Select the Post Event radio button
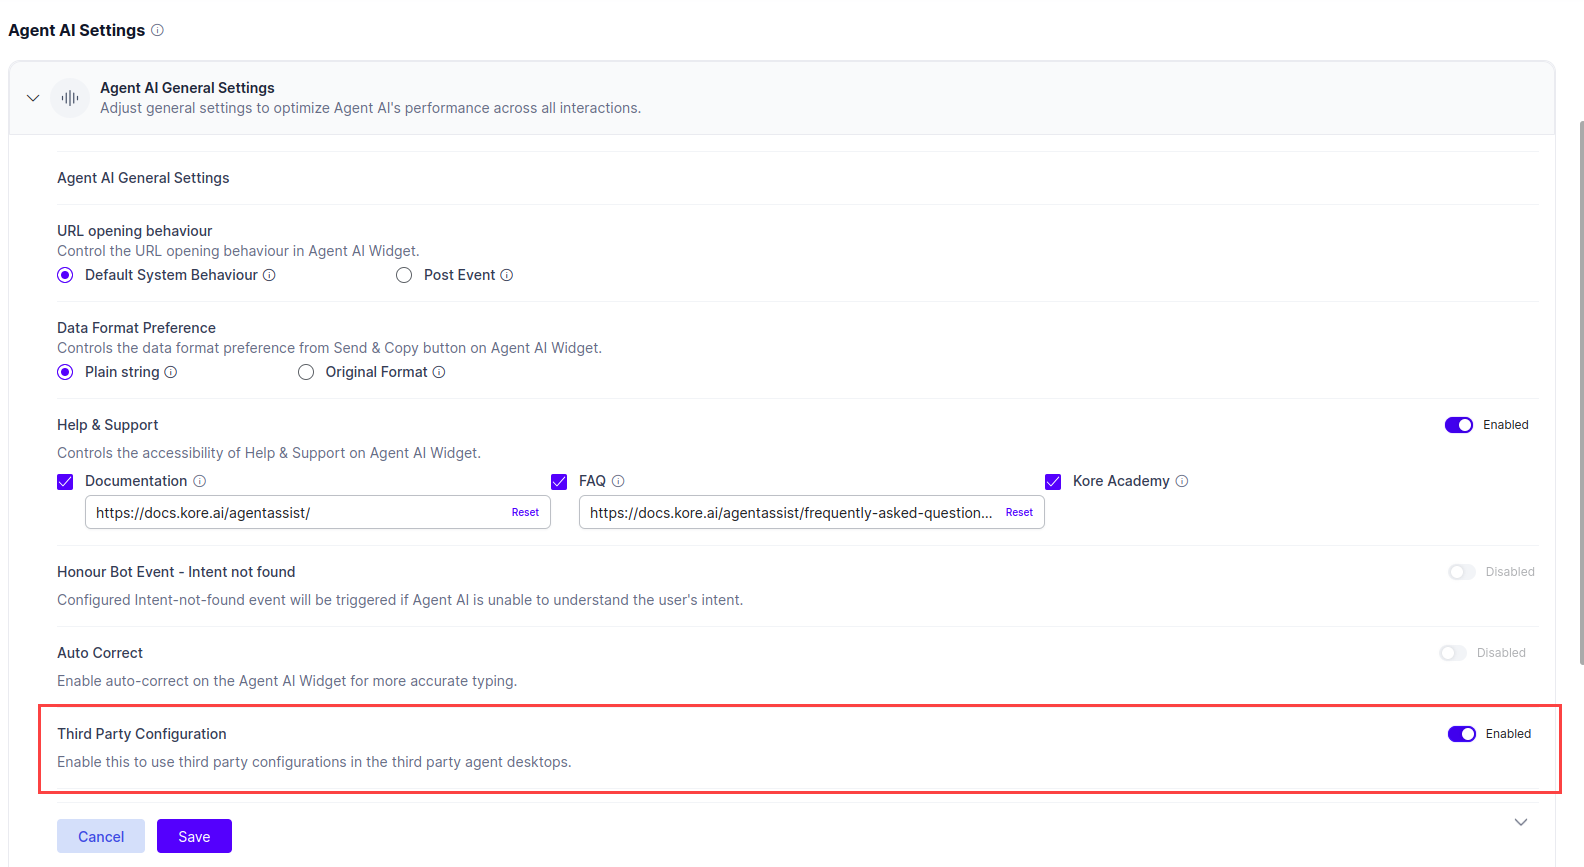Screen dimensions: 1584x867 [404, 275]
